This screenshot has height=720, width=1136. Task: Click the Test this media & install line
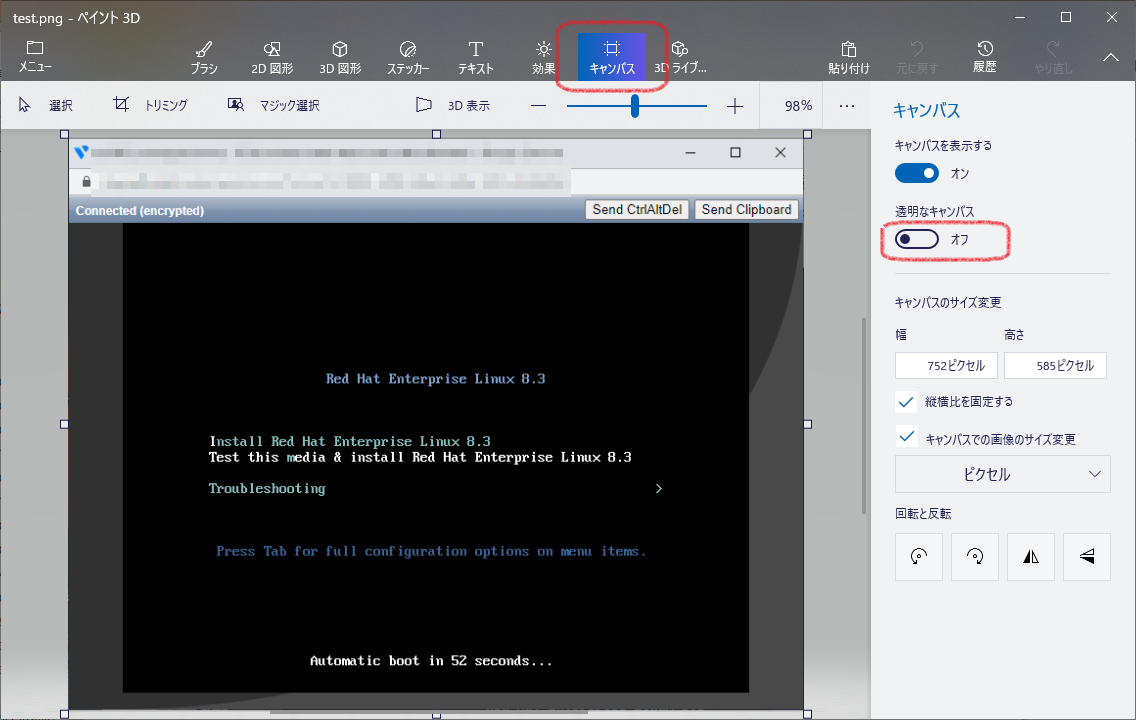tap(420, 457)
